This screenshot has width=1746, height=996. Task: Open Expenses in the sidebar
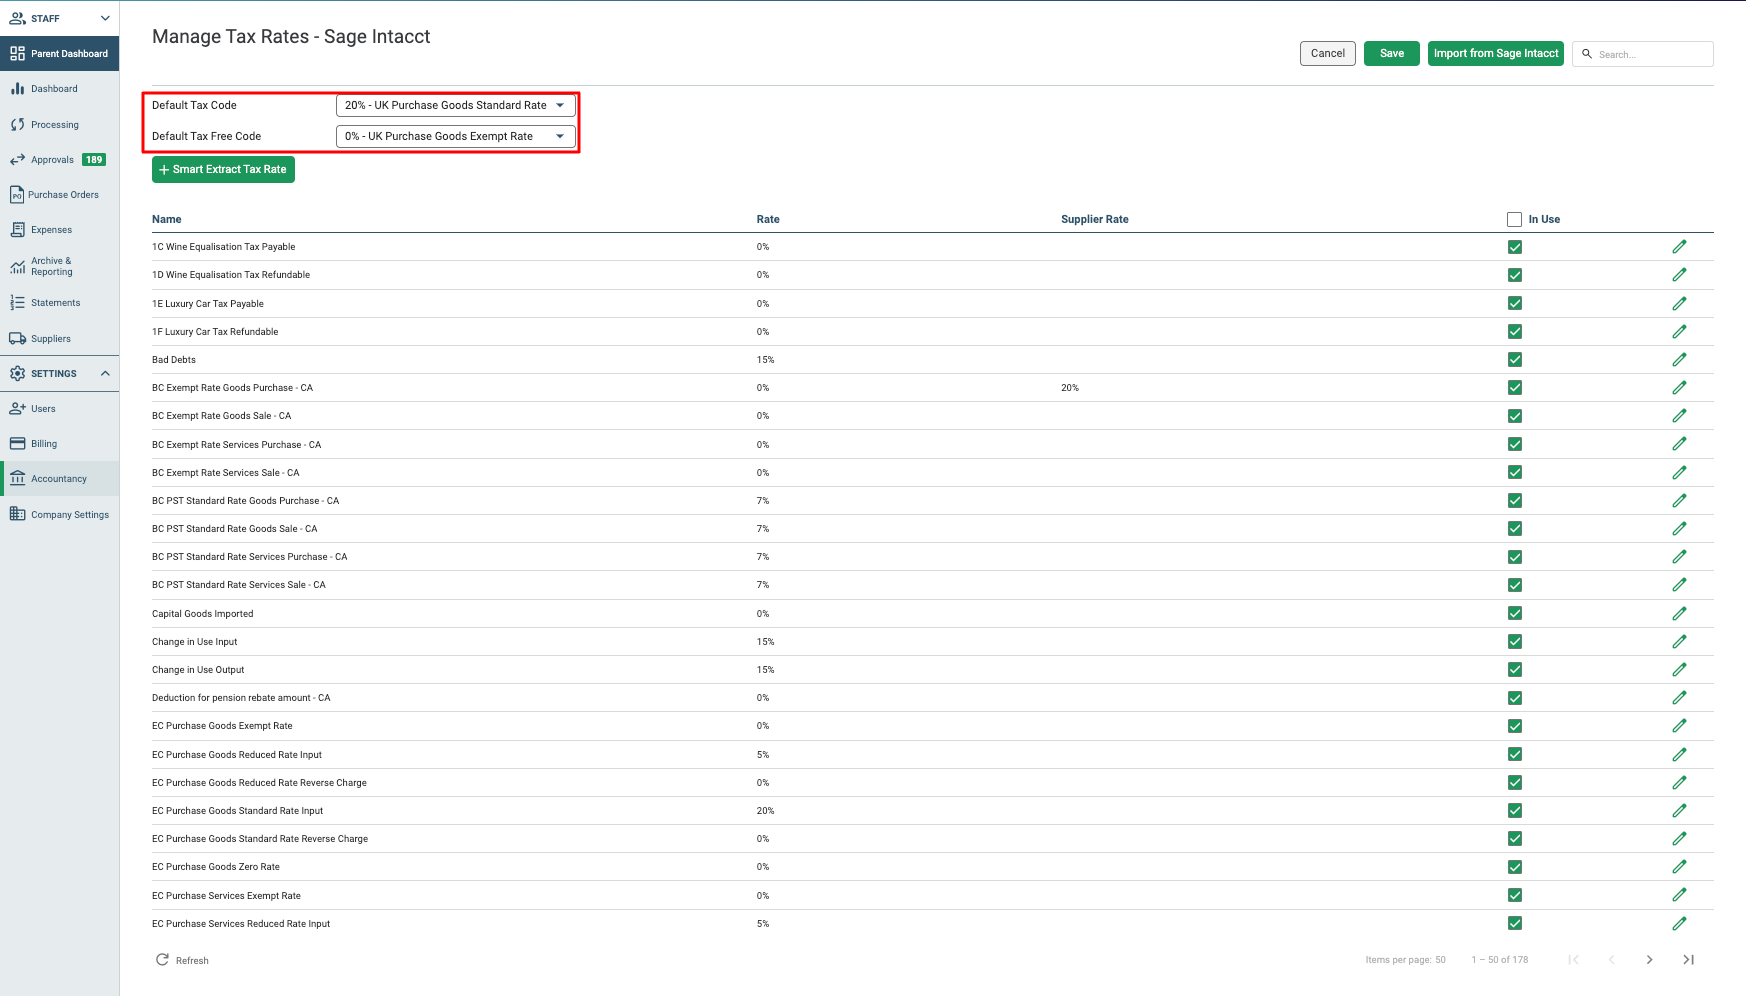point(59,230)
